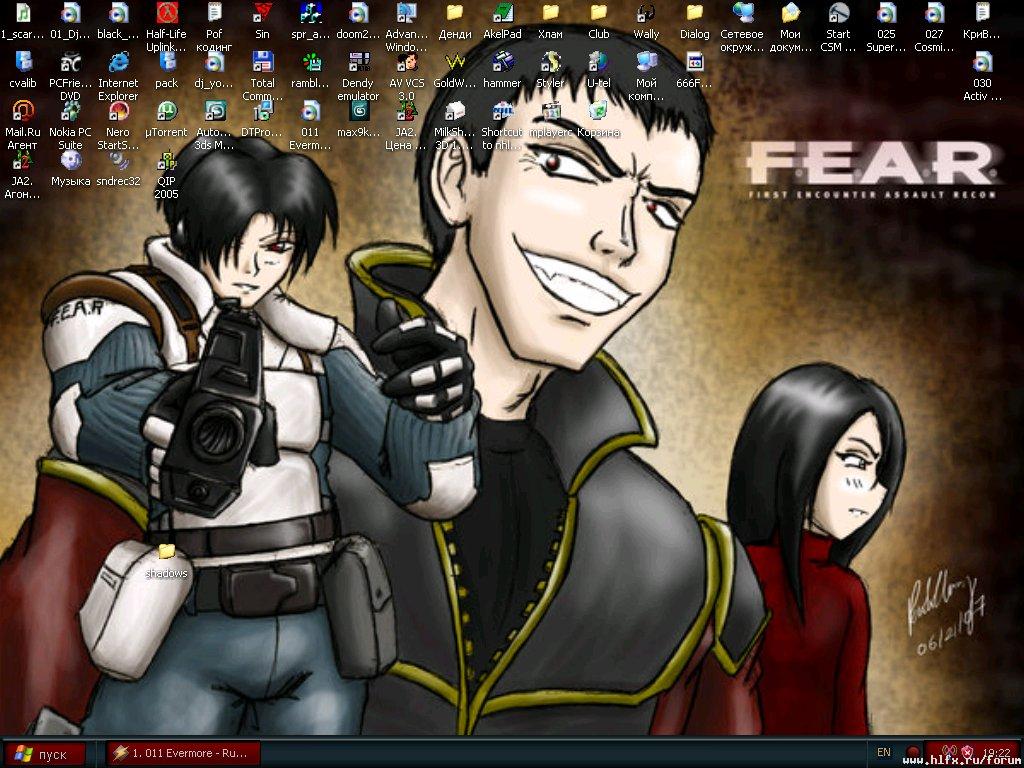Open the 025 Super media file
1024x768 pixels.
tap(886, 12)
